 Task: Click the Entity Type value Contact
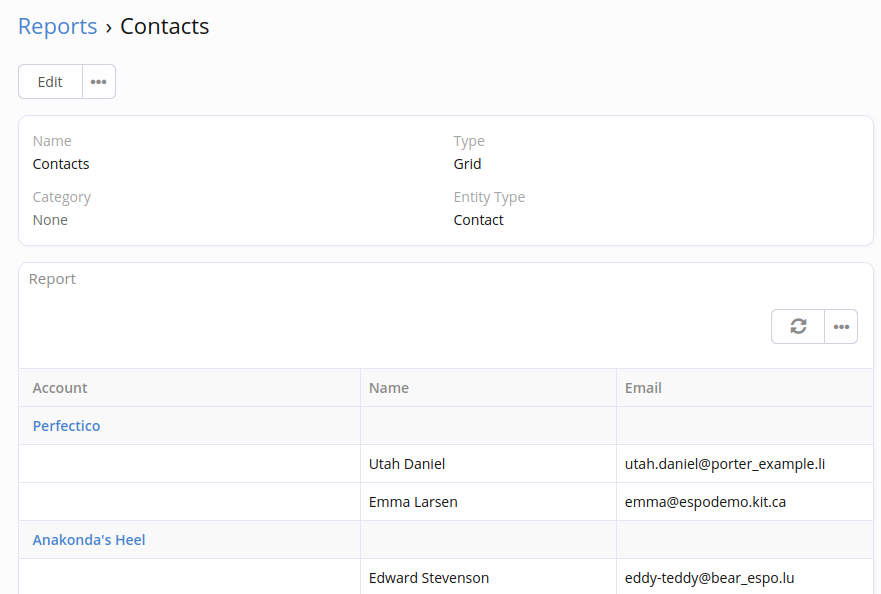click(478, 220)
